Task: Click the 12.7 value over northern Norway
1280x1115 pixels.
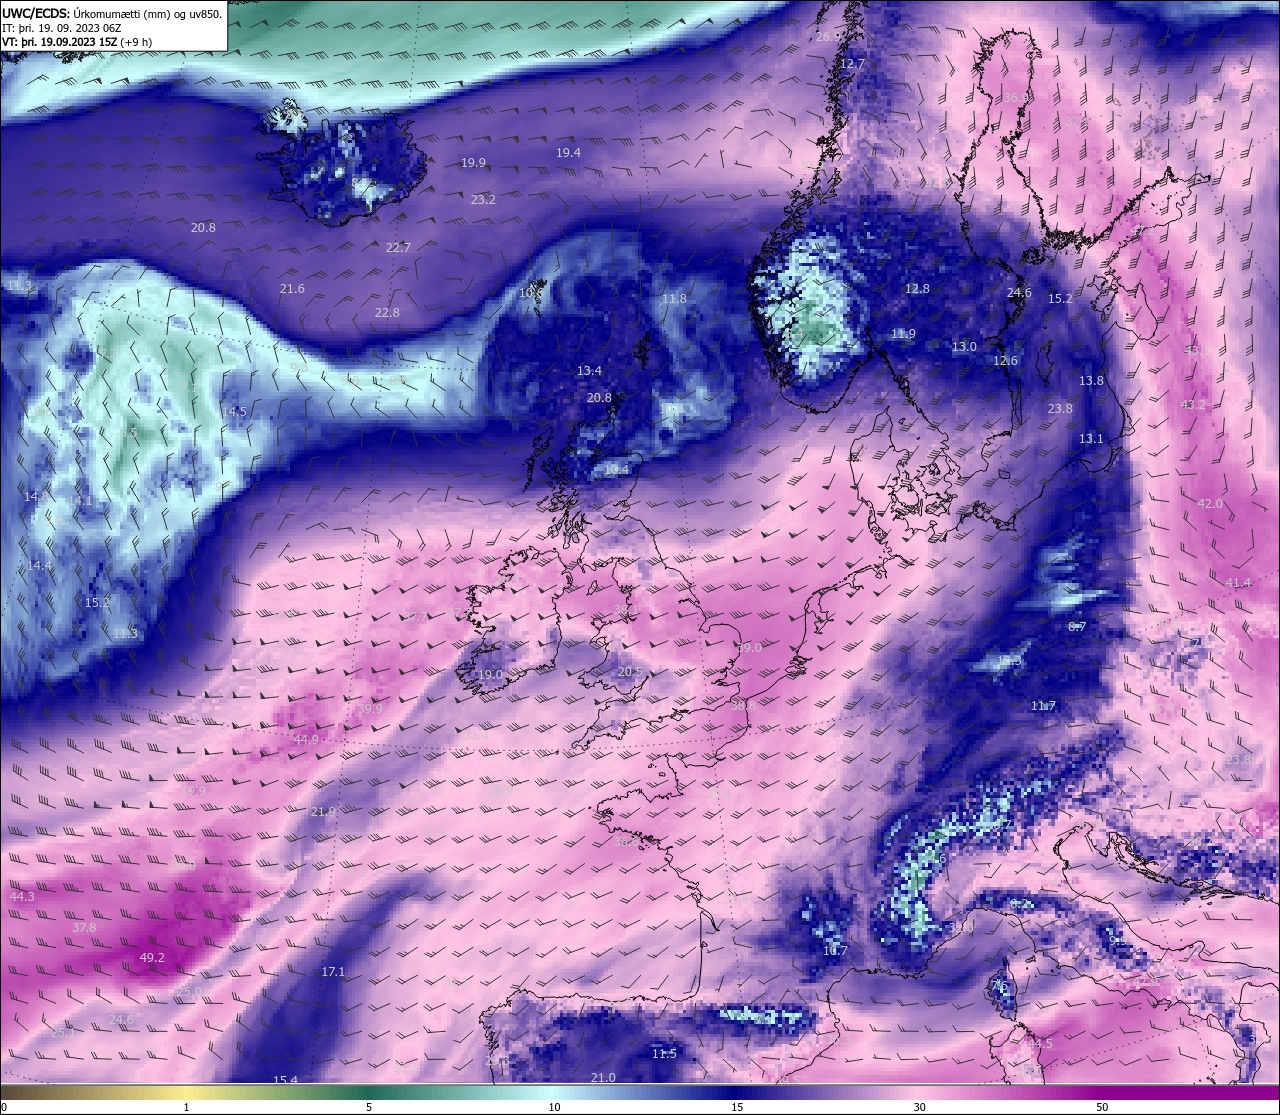Action: (x=852, y=63)
